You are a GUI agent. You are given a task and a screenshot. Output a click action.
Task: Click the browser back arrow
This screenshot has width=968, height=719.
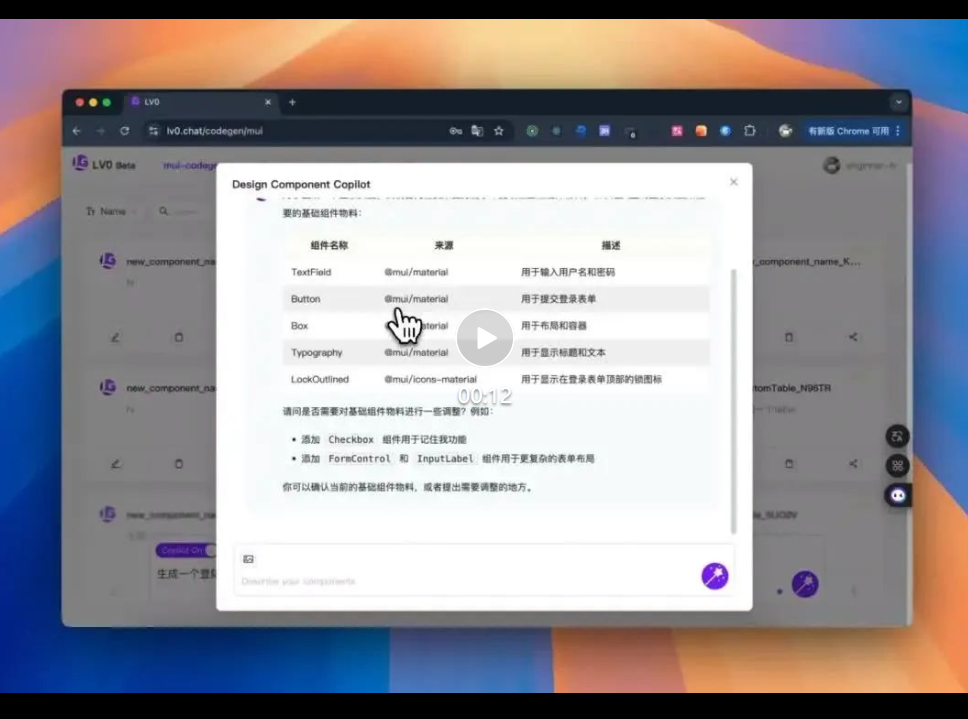click(x=77, y=131)
